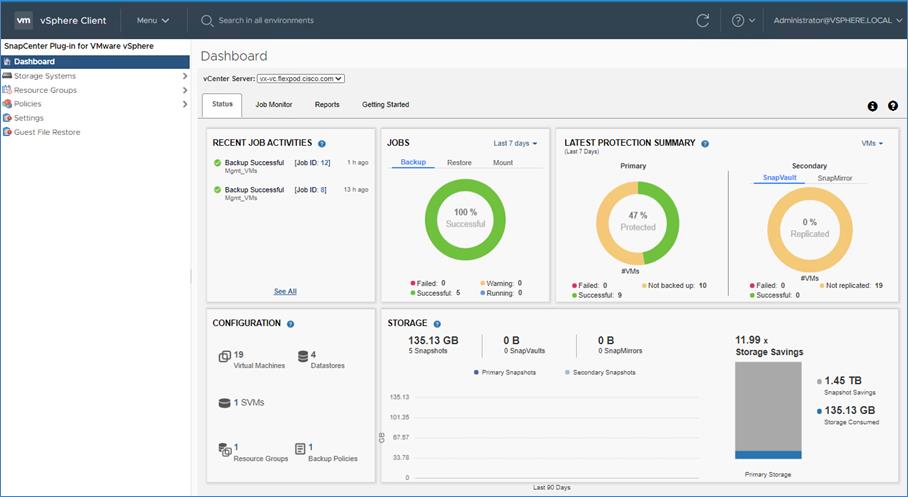Viewport: 908px width, 497px height.
Task: Click the 'Successful: 5' jobs legend entry
Action: 435,293
